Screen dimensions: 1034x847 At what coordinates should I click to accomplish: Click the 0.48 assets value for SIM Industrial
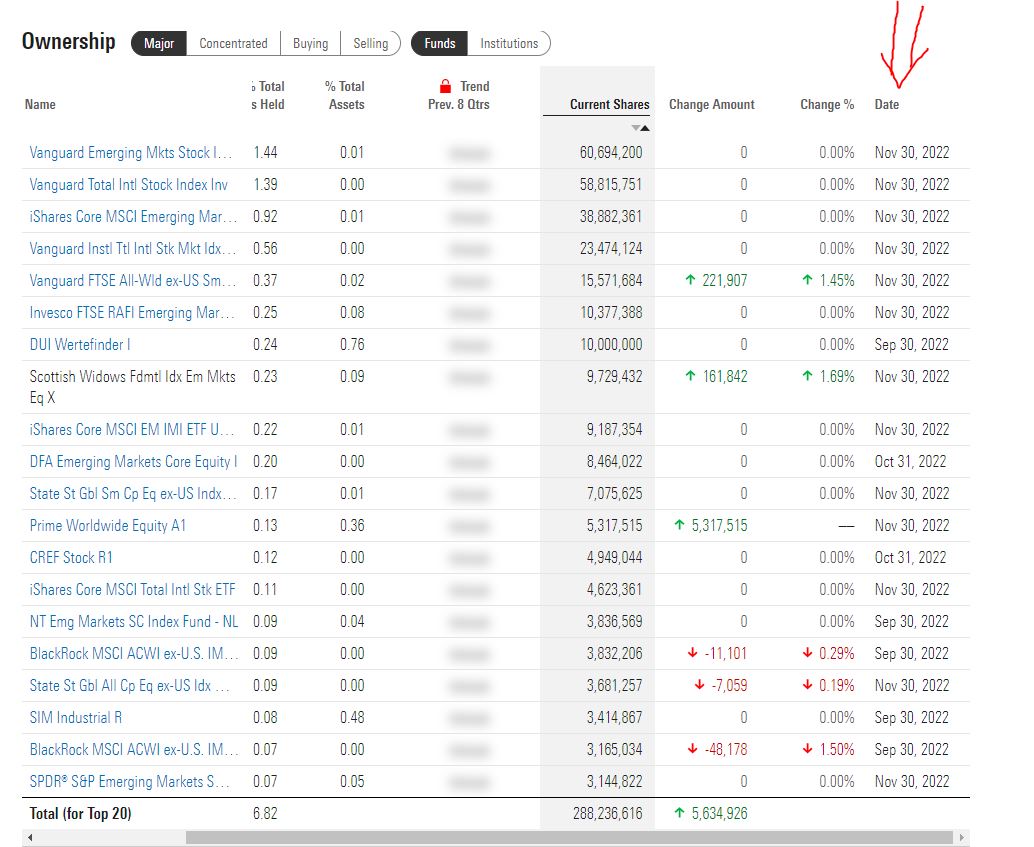[352, 718]
